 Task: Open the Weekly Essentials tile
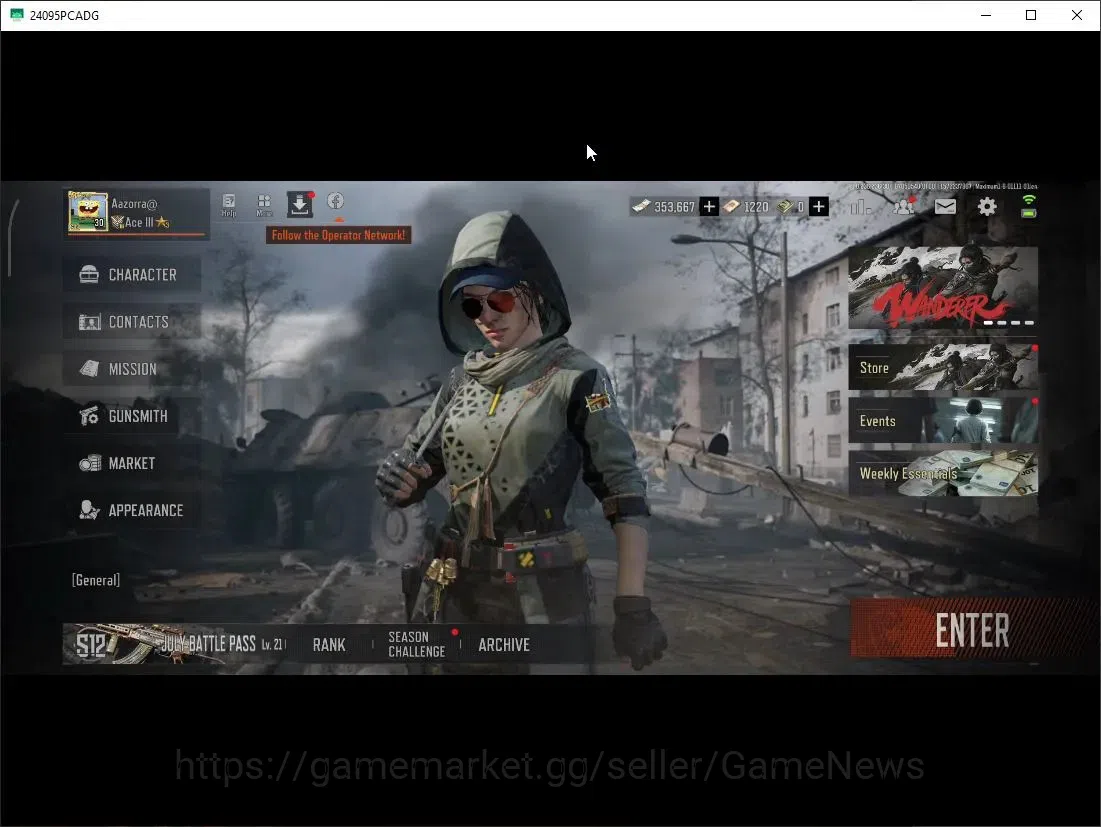coord(943,474)
